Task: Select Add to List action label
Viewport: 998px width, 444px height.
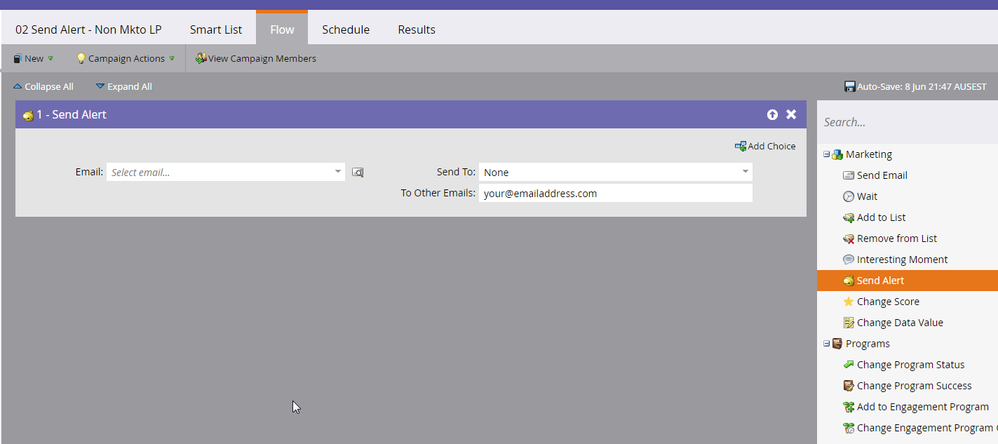Action: (882, 218)
